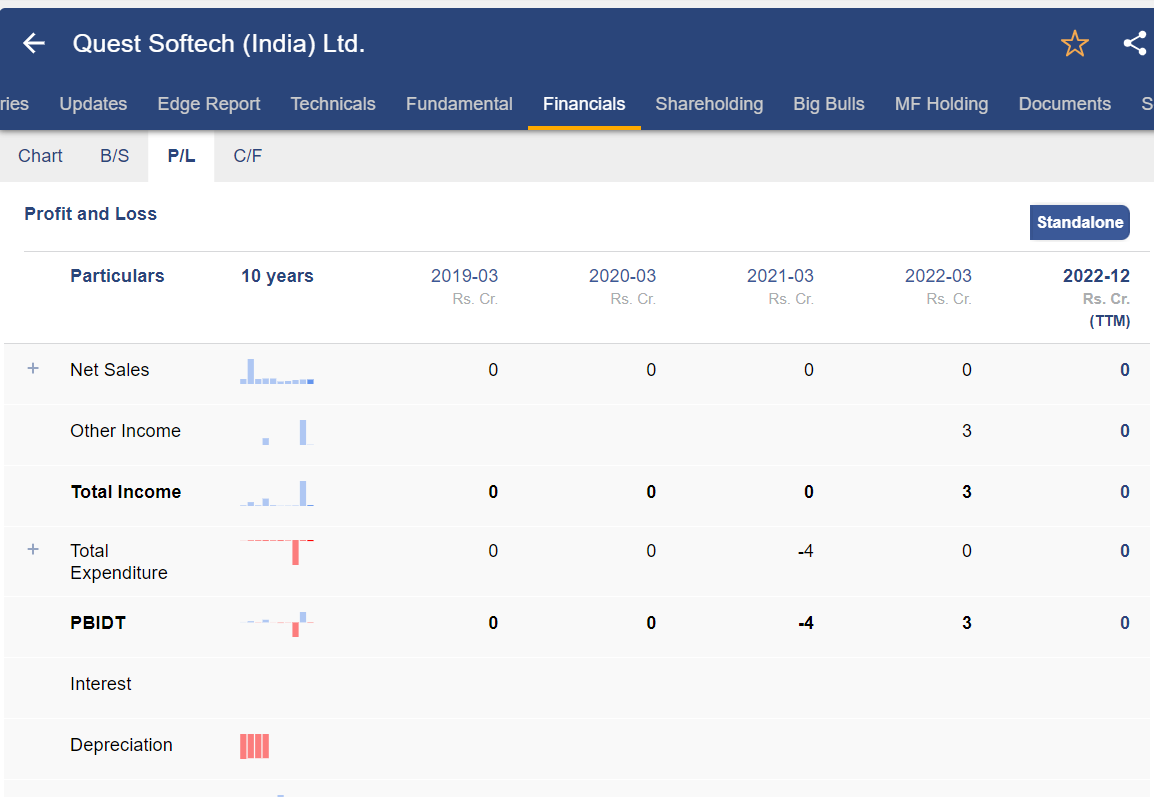Open the Big Bulls tab
Viewport: 1154px width, 797px height.
829,104
